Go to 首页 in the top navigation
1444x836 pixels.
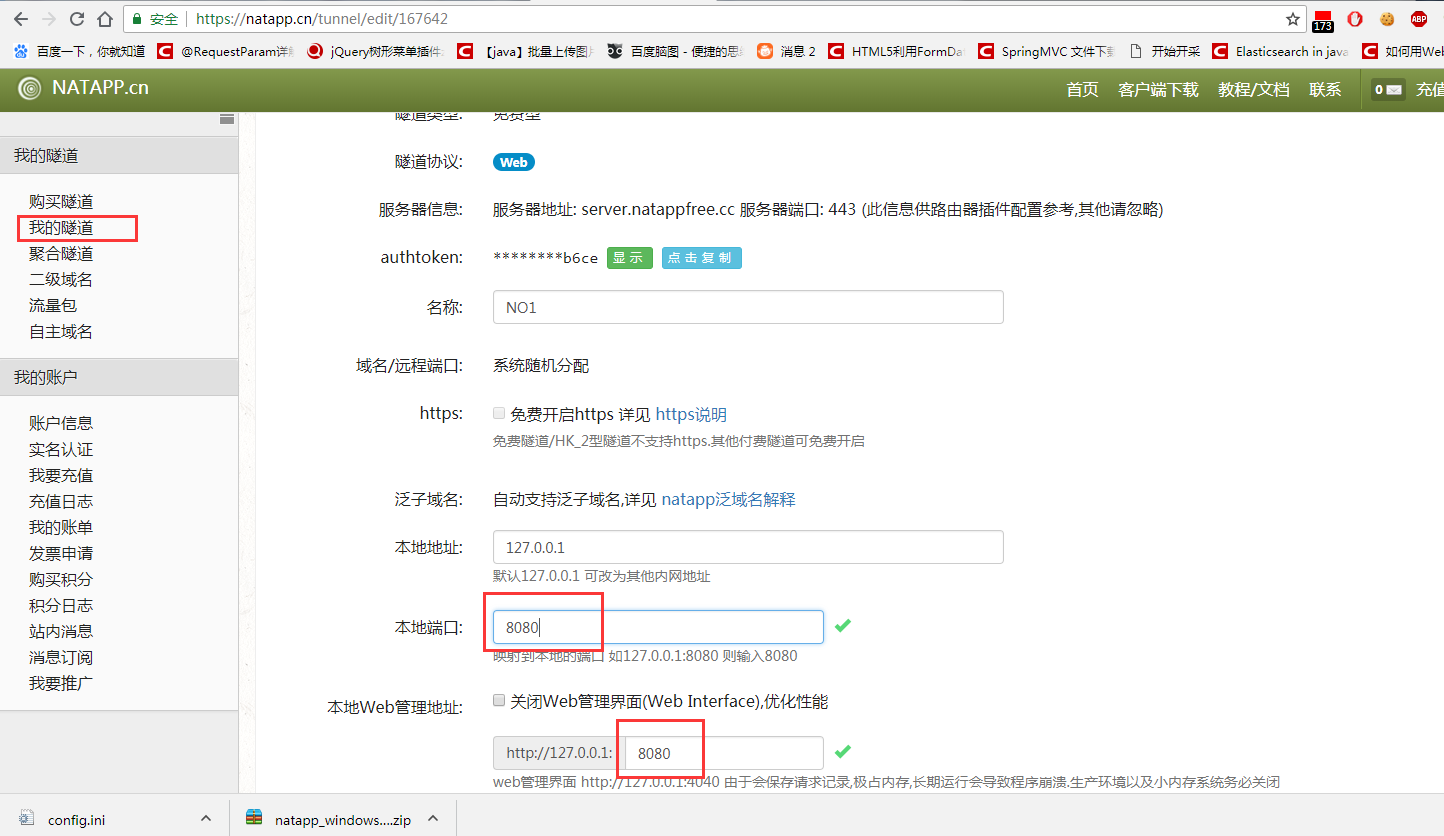(1082, 89)
